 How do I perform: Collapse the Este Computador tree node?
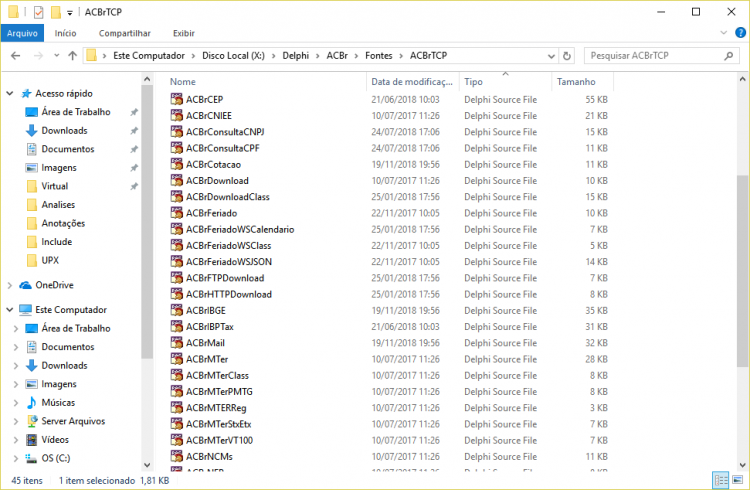(10, 310)
